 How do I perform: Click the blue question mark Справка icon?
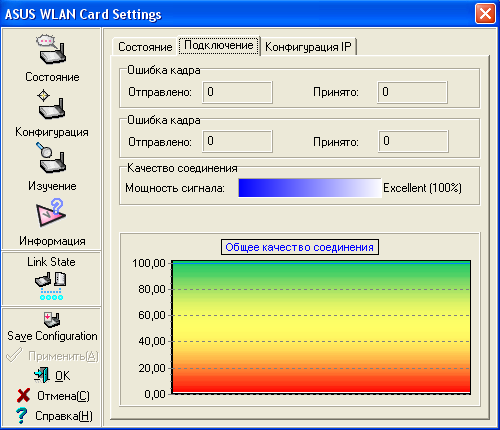pyautogui.click(x=22, y=416)
